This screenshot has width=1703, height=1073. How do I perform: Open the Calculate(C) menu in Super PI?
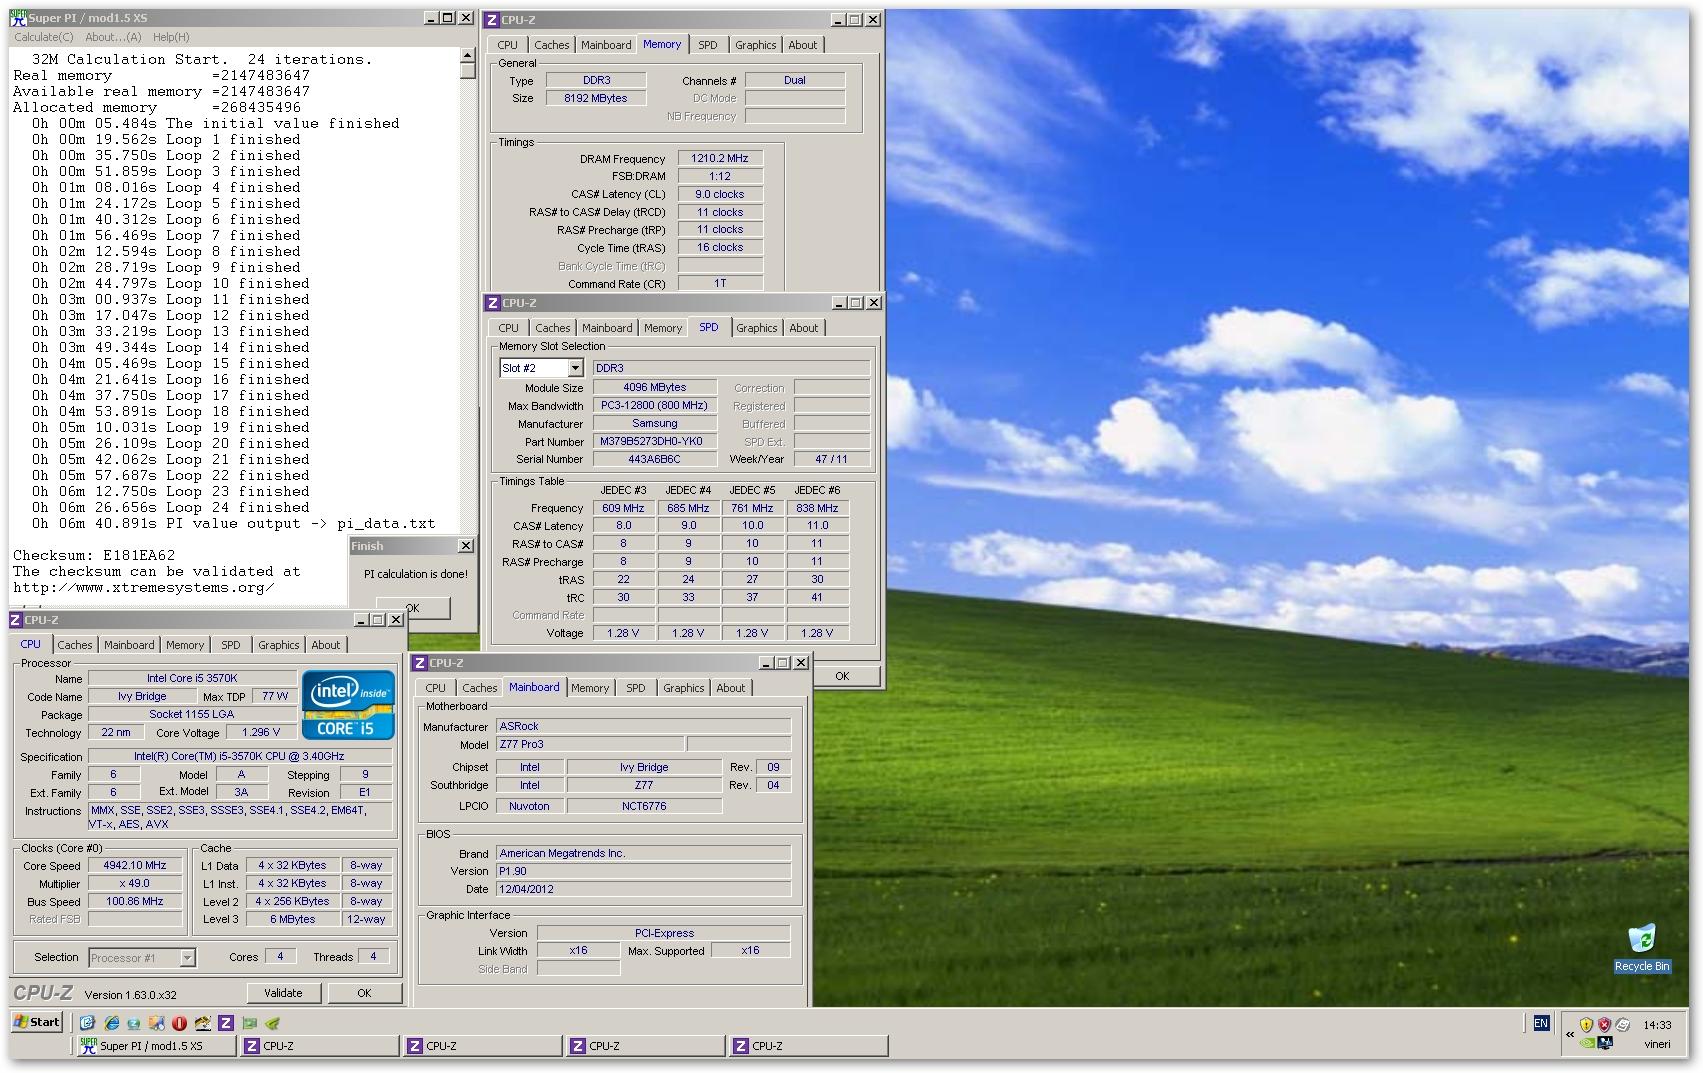tap(43, 37)
